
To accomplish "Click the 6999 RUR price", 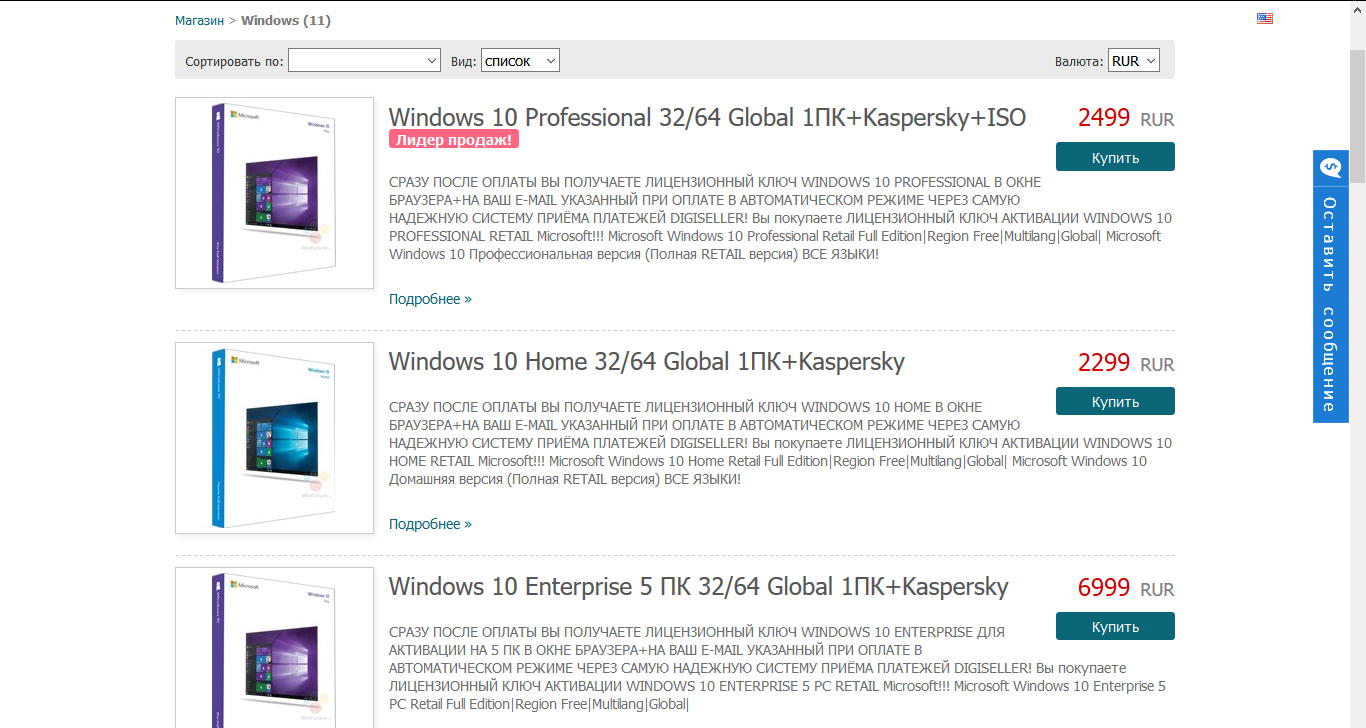I will click(1126, 588).
